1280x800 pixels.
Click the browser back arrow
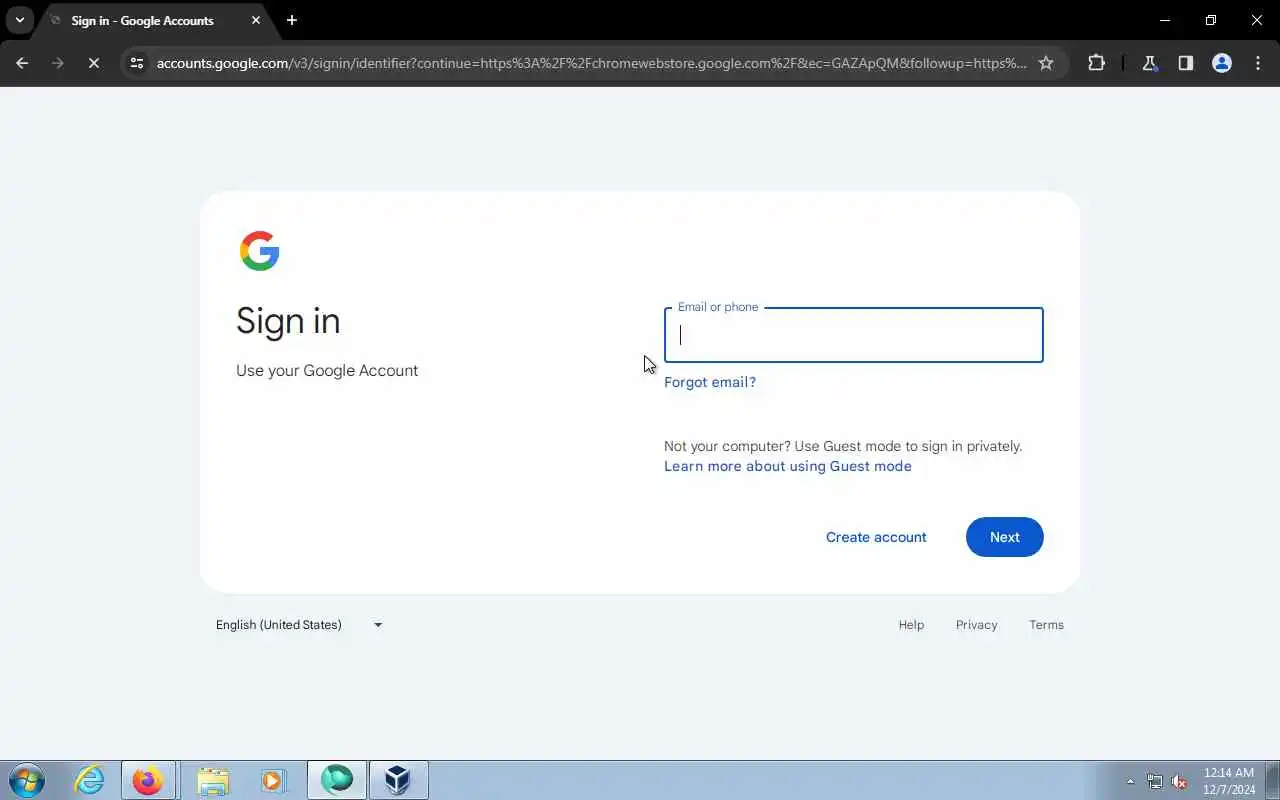tap(22, 63)
